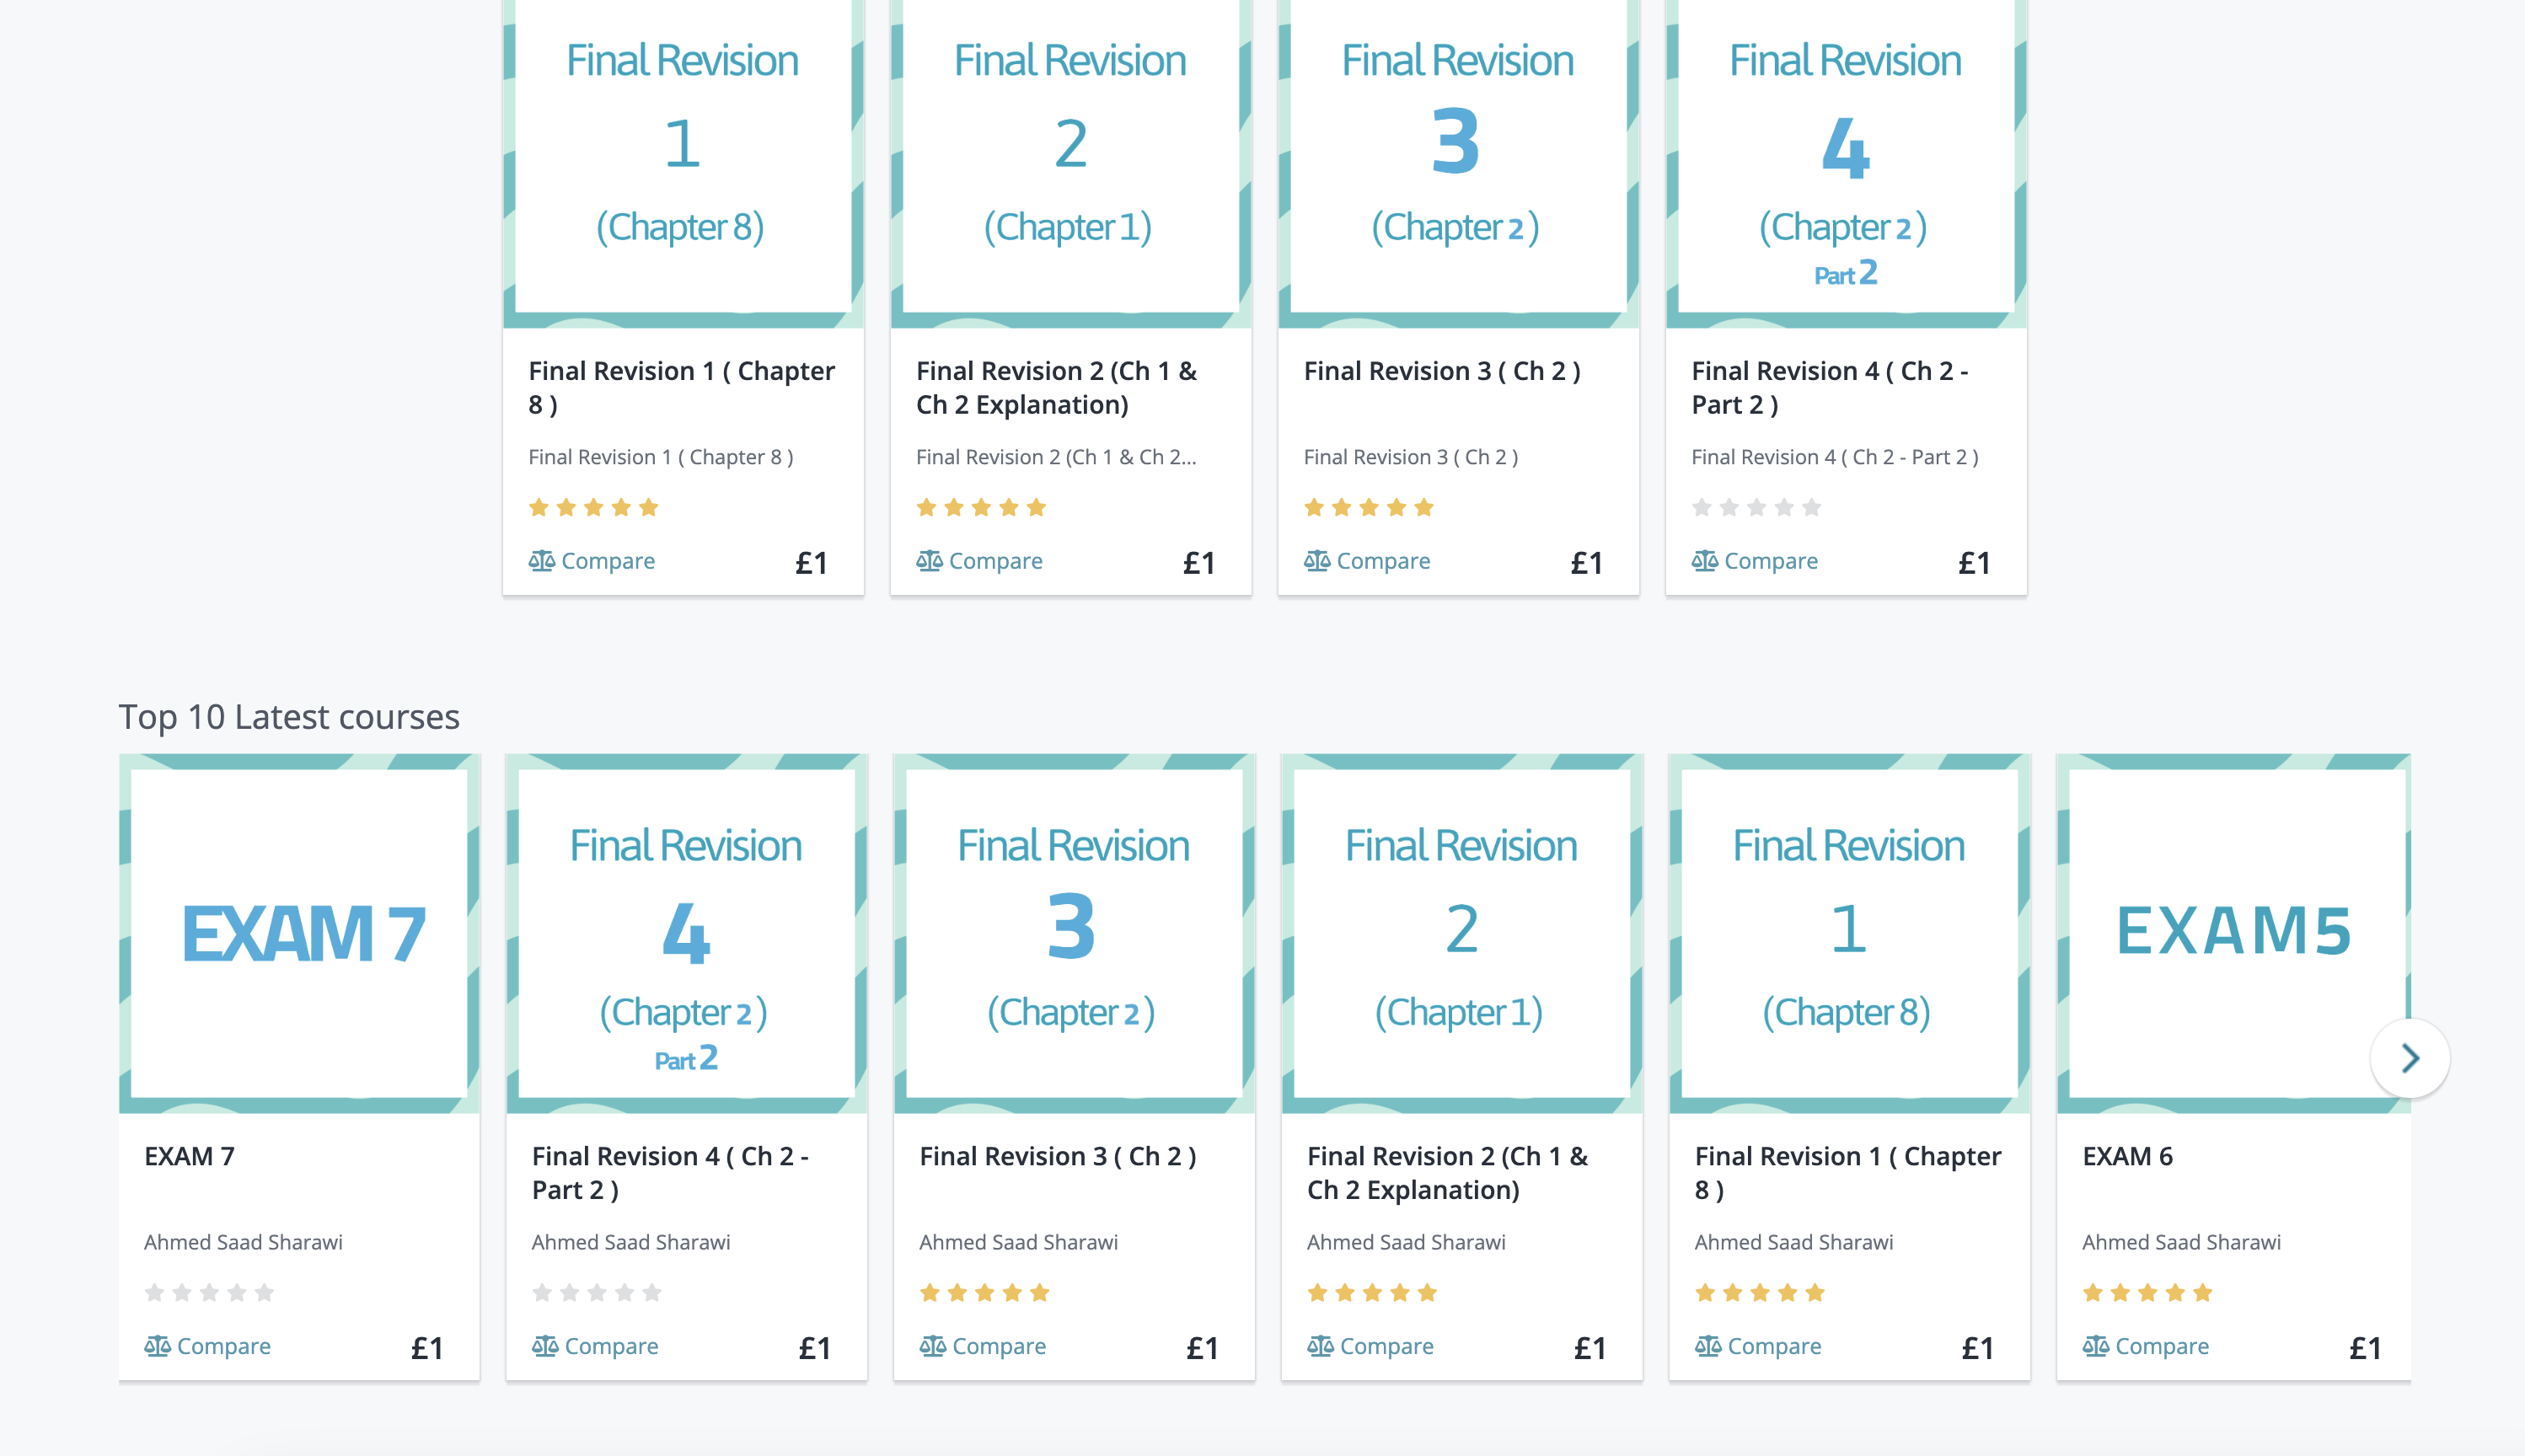This screenshot has height=1456, width=2525.
Task: Open top Final Revision 3 ( Ch 2 ) title
Action: [x=1442, y=371]
